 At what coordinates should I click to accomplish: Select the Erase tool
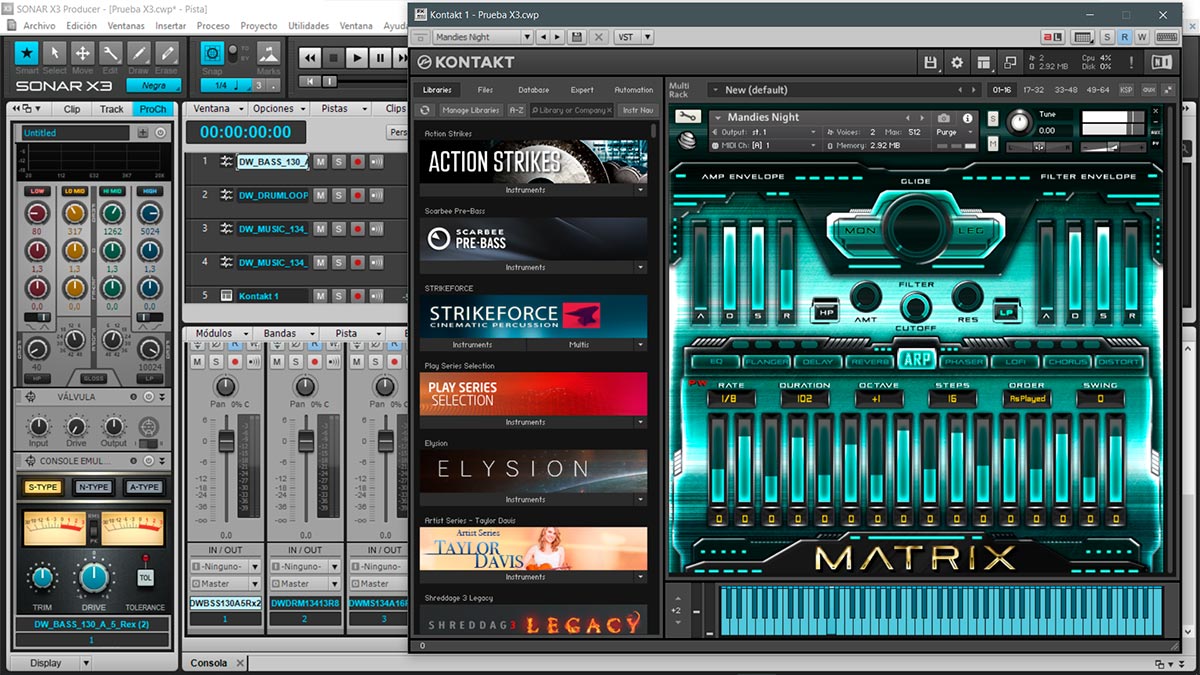(x=167, y=53)
